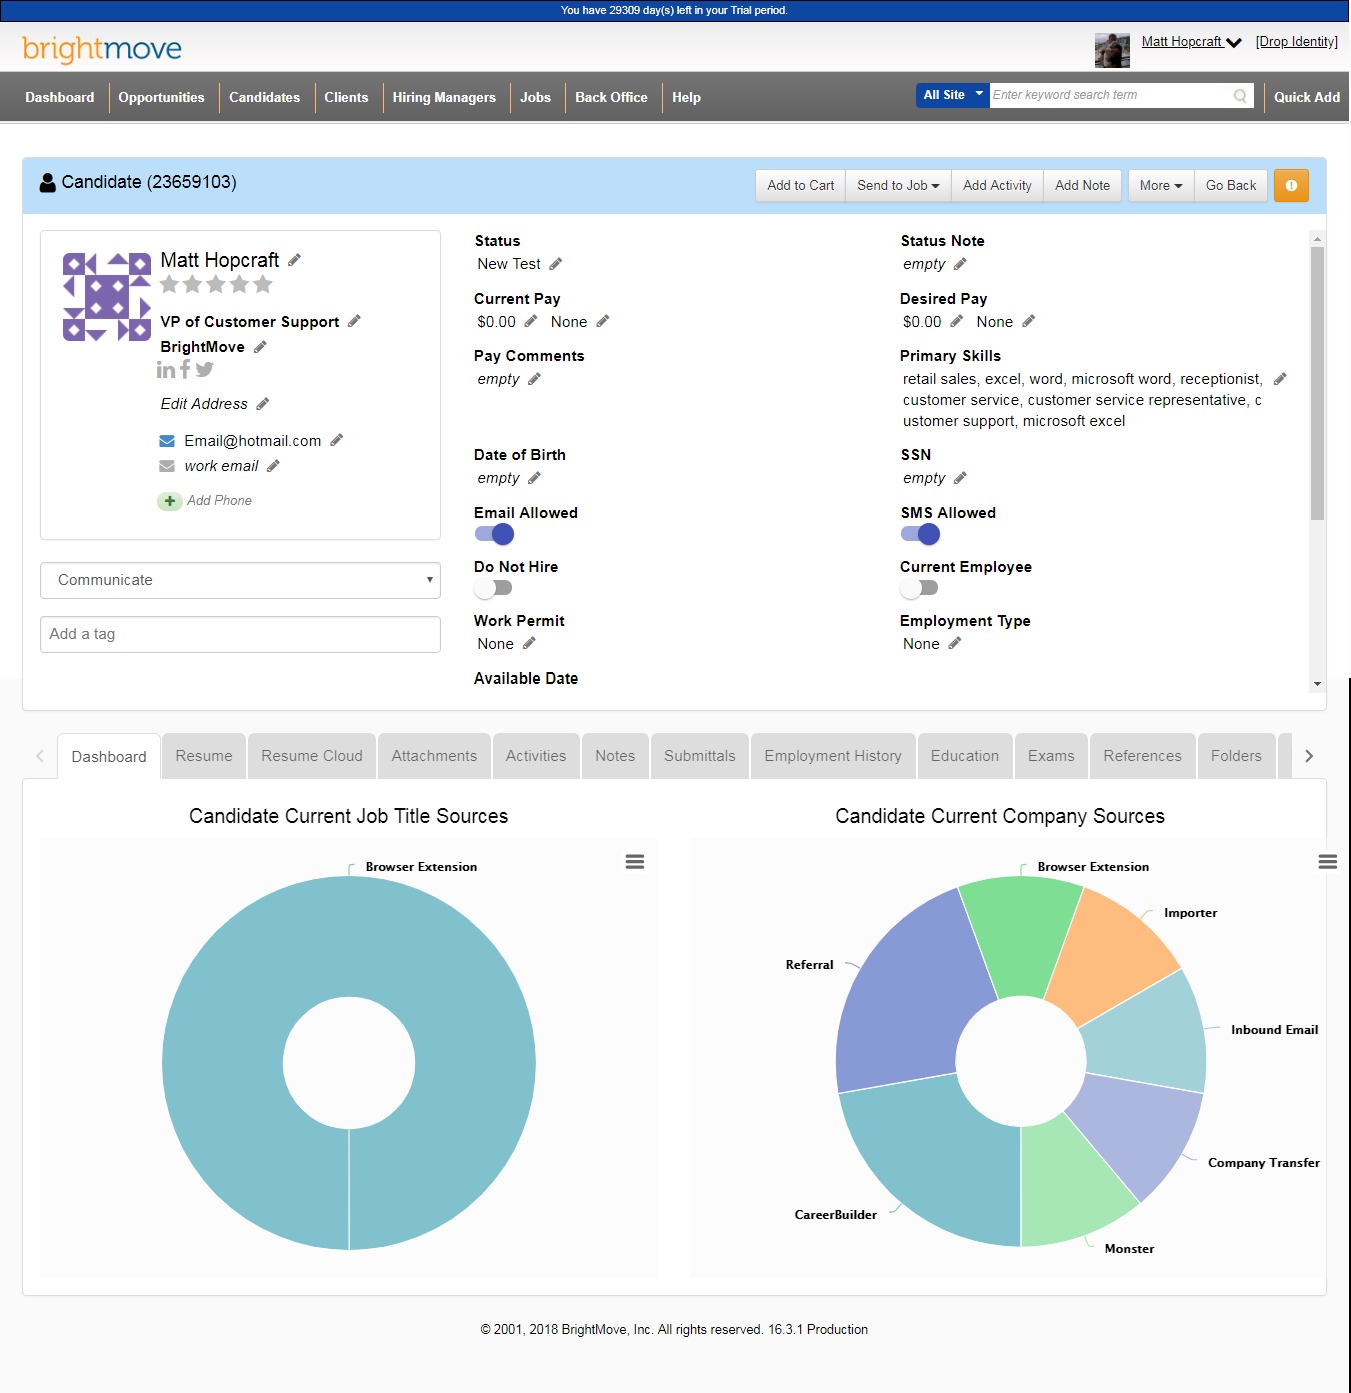This screenshot has width=1351, height=1393.
Task: Open the Communicate dropdown
Action: (240, 580)
